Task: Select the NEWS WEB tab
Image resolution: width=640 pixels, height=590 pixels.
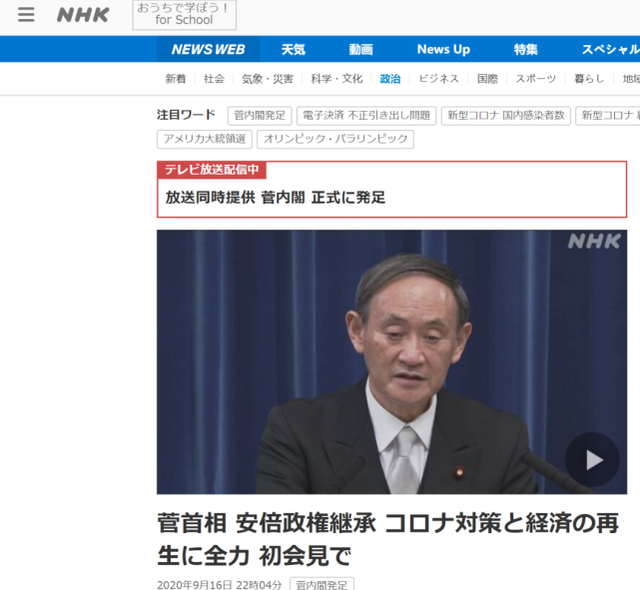Action: click(208, 49)
